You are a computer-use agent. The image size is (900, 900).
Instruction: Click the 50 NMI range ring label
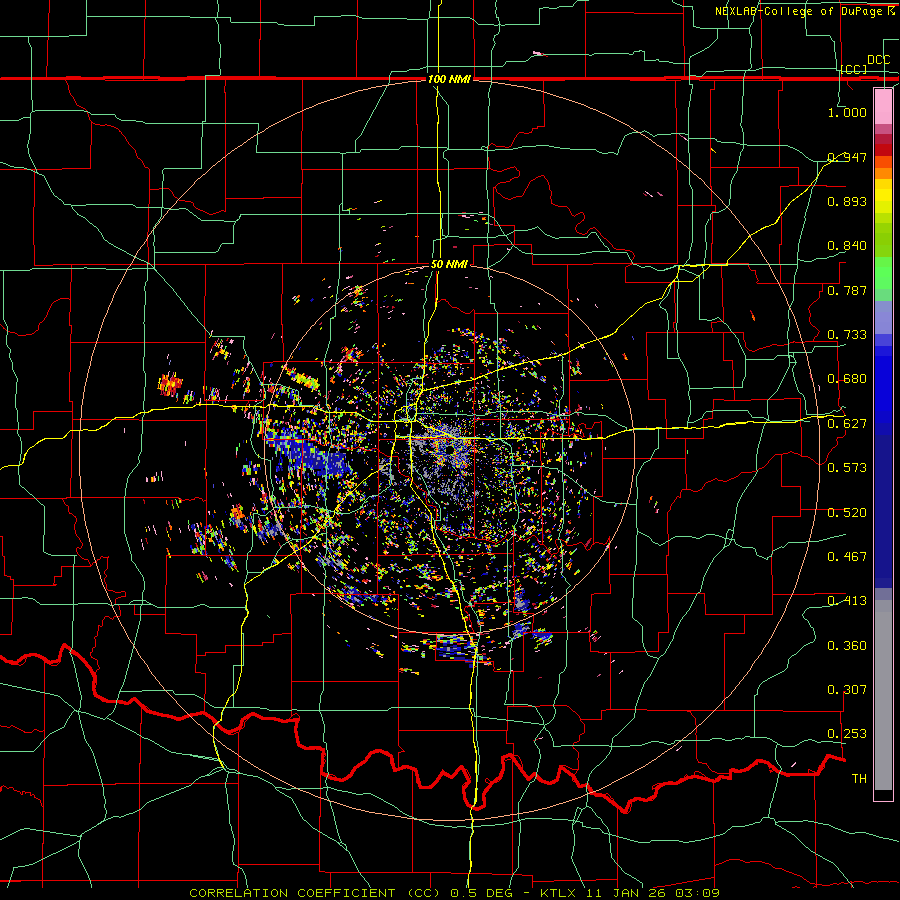449,265
